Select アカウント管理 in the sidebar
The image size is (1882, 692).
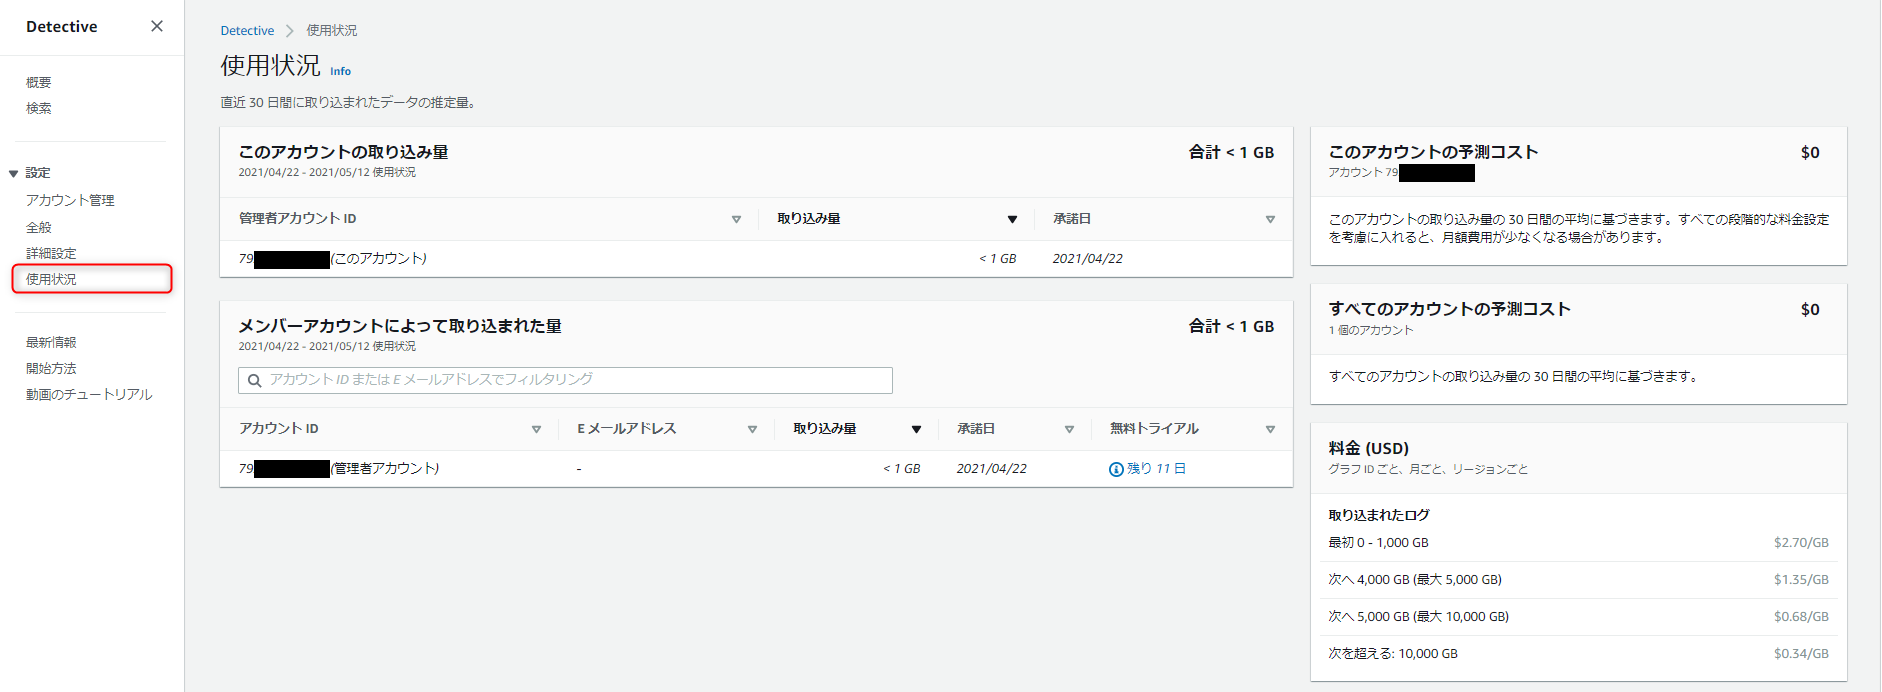click(70, 200)
